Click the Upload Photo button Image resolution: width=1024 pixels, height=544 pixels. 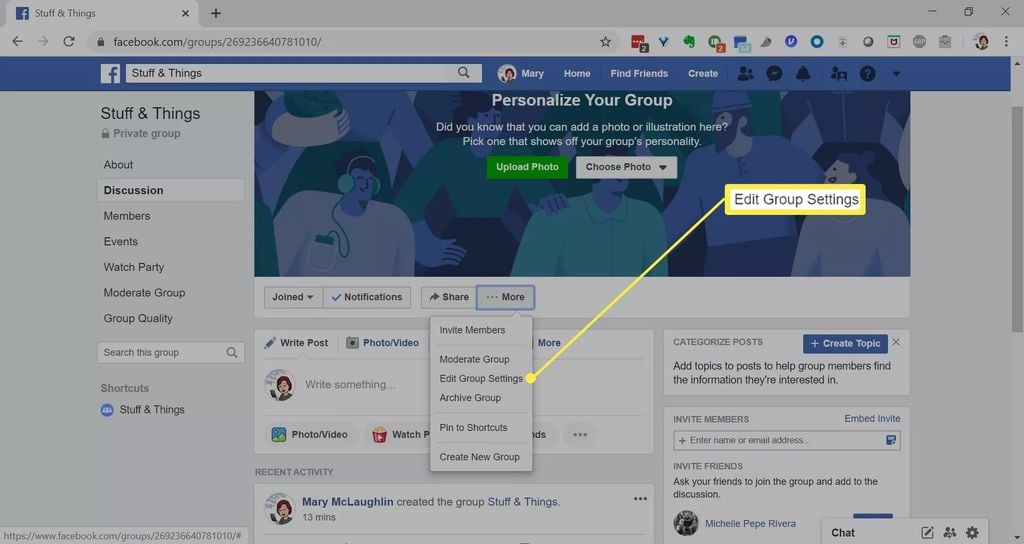[527, 167]
